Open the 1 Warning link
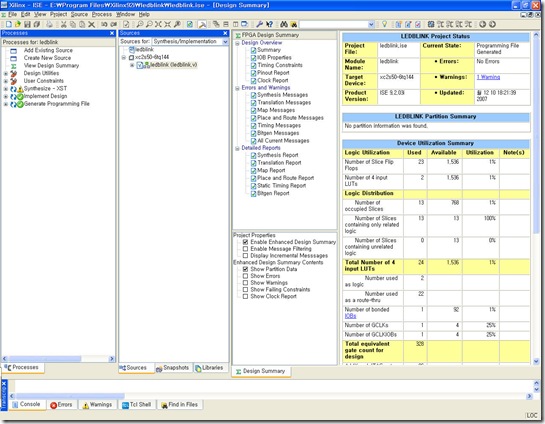Screen dimensions: 545x424 tap(488, 77)
